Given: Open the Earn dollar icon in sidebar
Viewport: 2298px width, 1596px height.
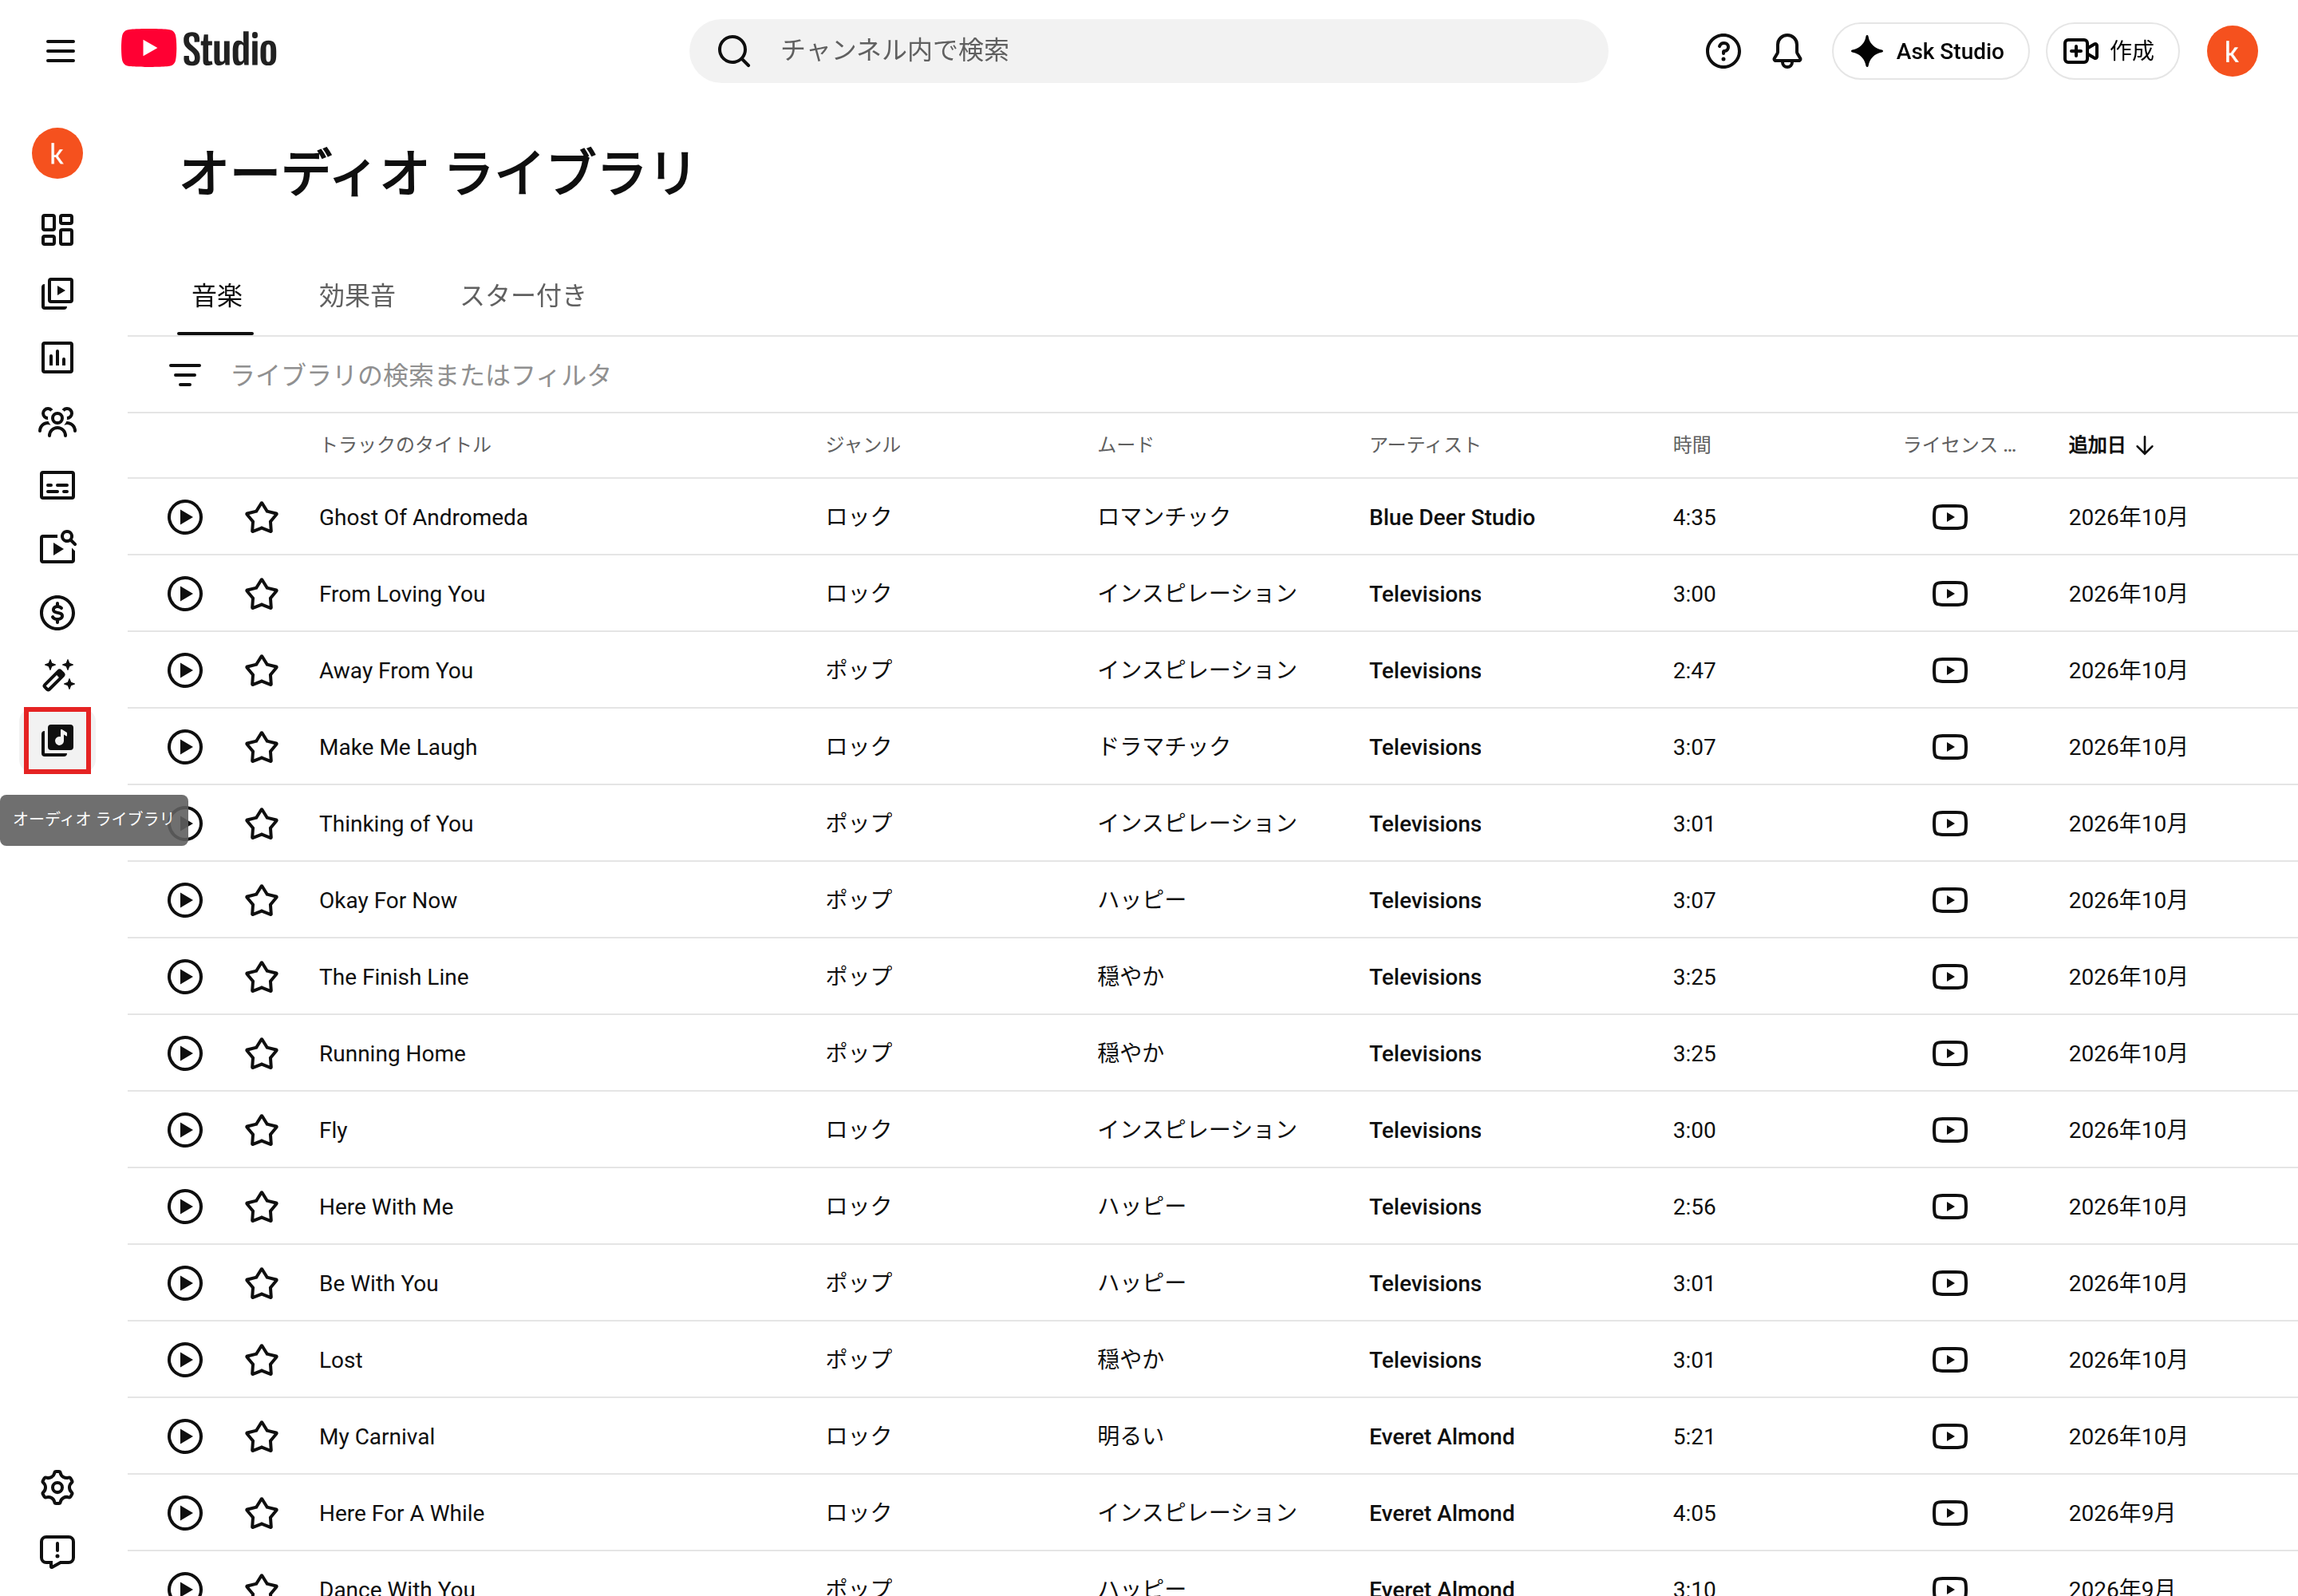Looking at the screenshot, I should click(57, 612).
